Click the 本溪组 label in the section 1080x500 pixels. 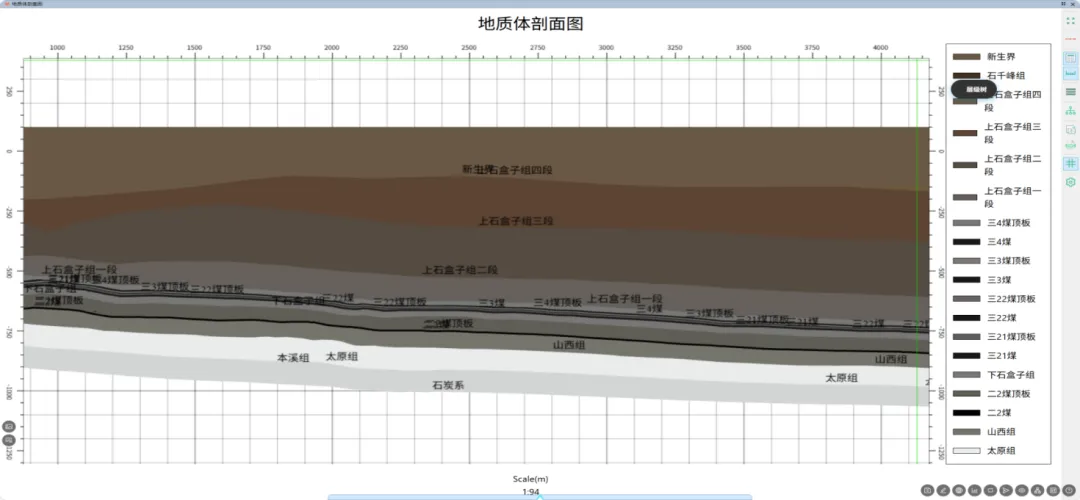pyautogui.click(x=293, y=358)
